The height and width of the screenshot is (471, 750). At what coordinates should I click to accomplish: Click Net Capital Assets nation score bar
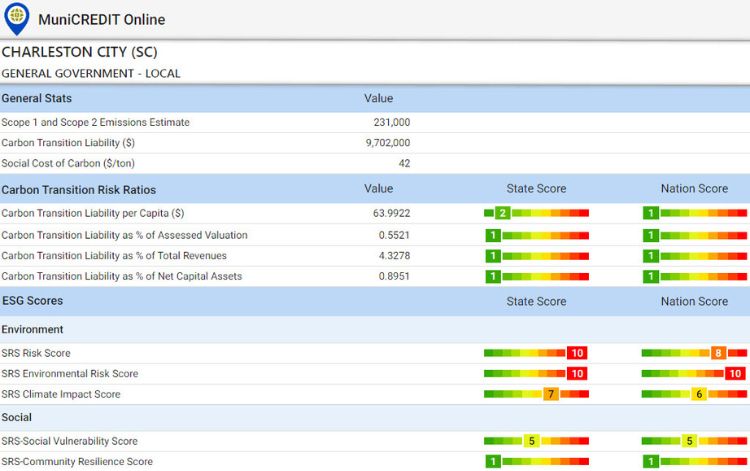pyautogui.click(x=695, y=276)
